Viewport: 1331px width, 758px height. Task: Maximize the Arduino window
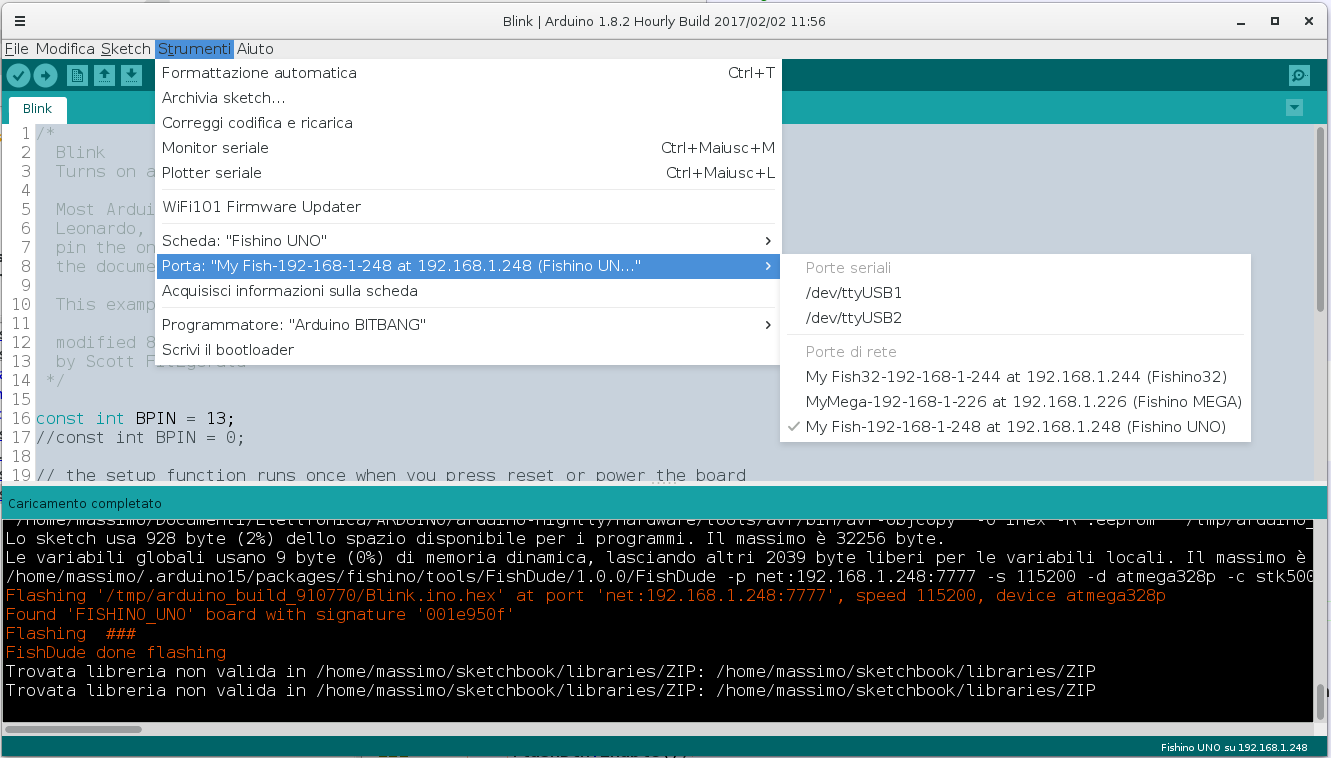[1275, 21]
